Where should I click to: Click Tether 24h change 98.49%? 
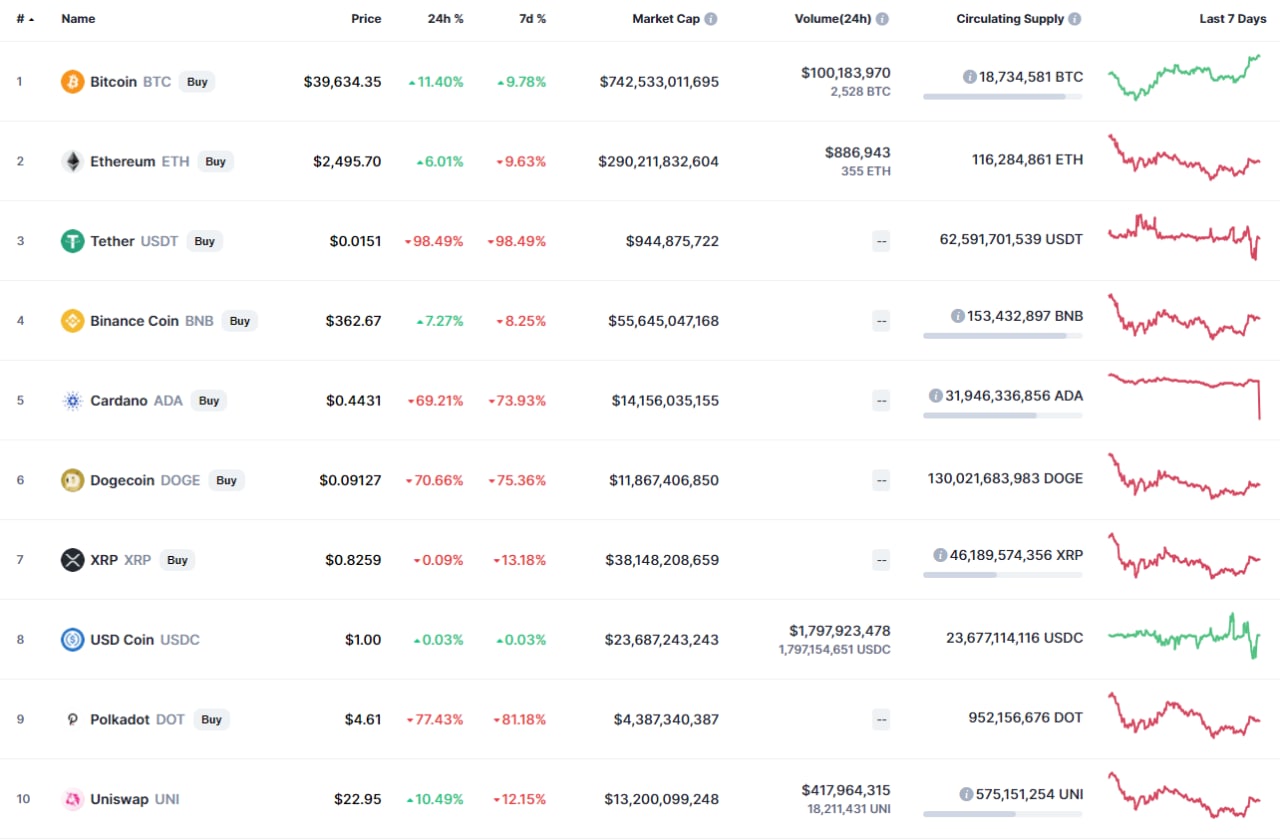(x=434, y=241)
